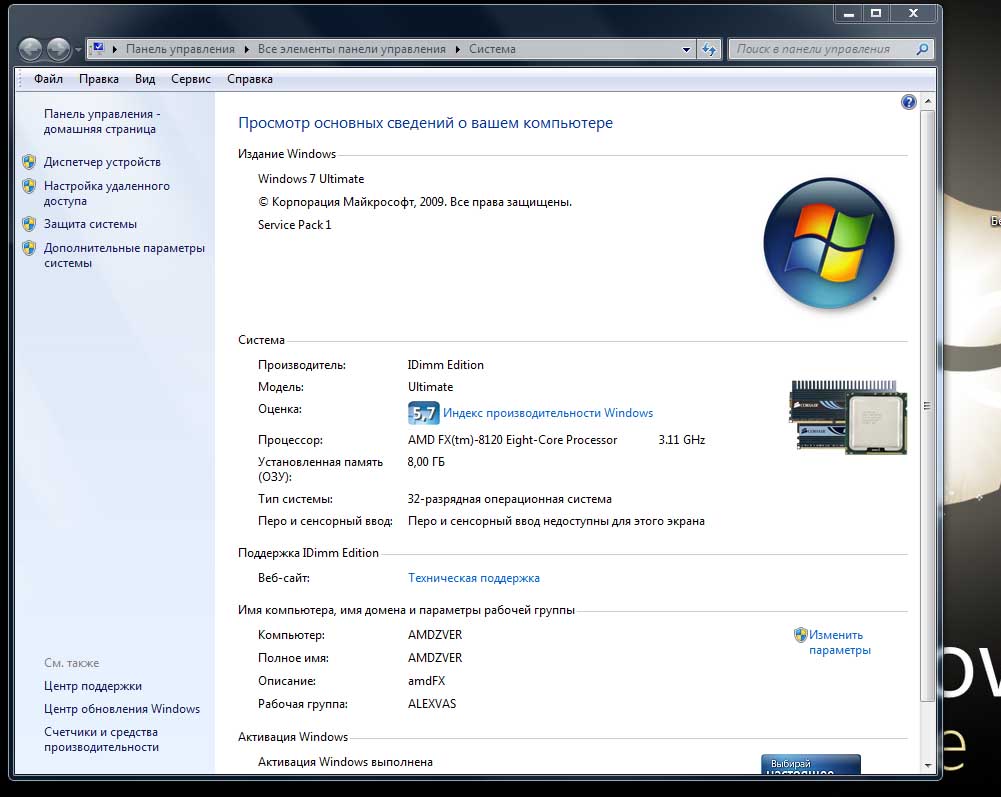
Task: Click the Forward navigation arrow button
Action: tap(59, 49)
